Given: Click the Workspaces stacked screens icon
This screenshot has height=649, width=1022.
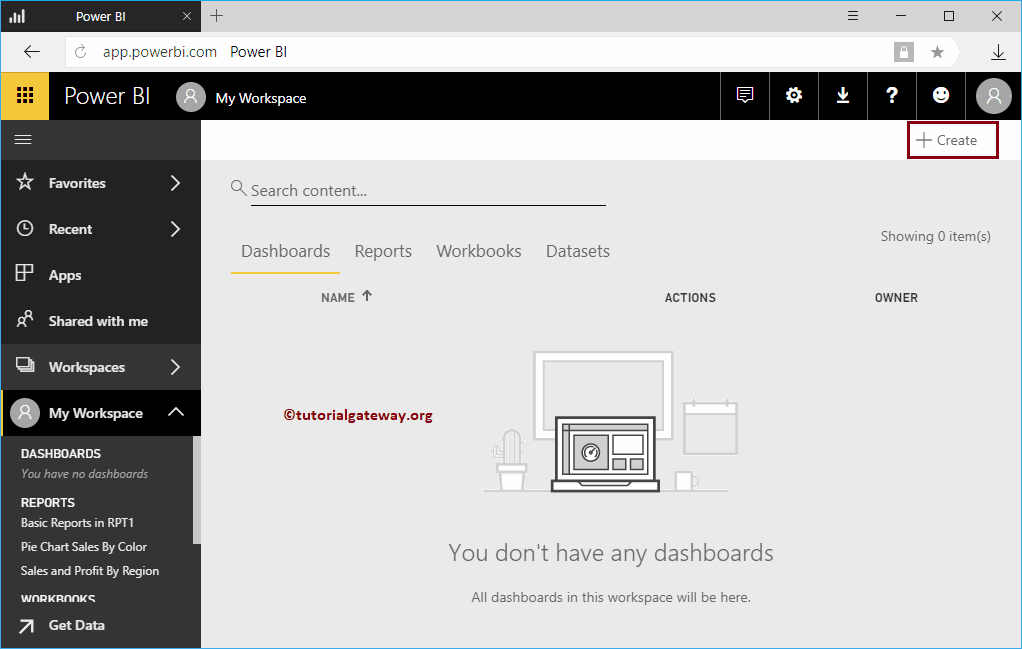Looking at the screenshot, I should (25, 365).
